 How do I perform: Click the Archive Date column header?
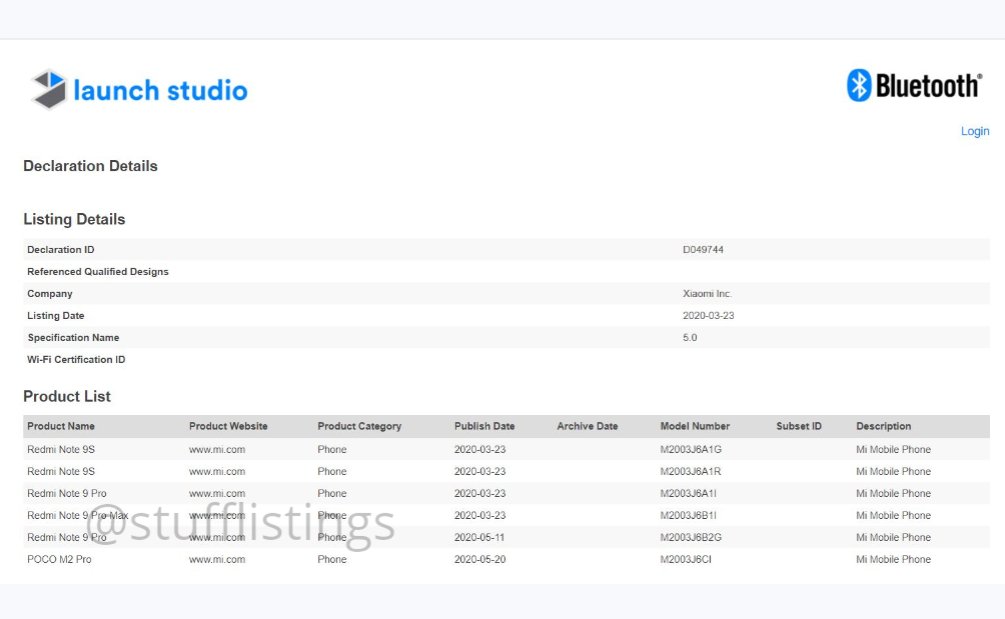(587, 426)
